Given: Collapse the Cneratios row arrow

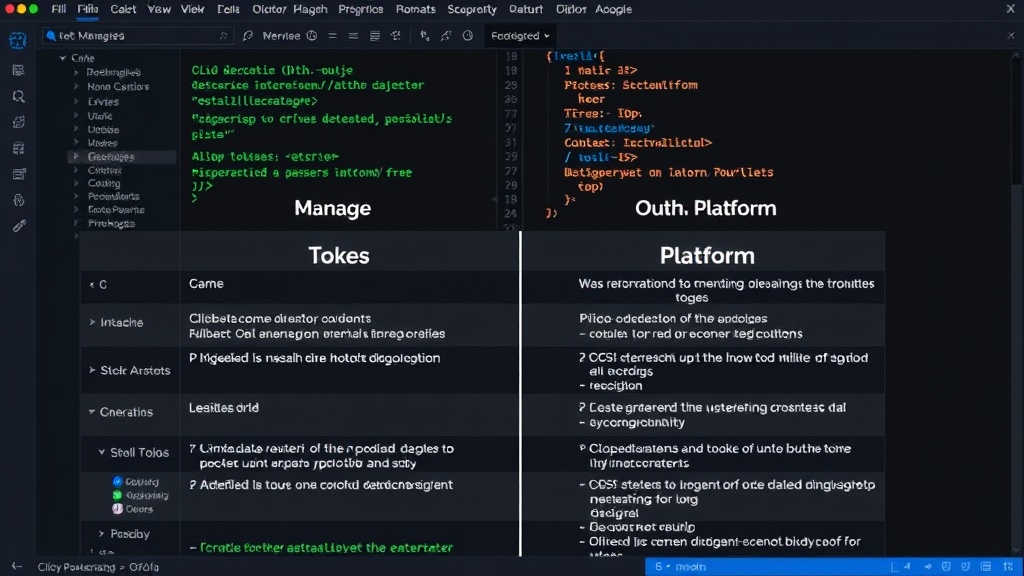Looking at the screenshot, I should 91,412.
